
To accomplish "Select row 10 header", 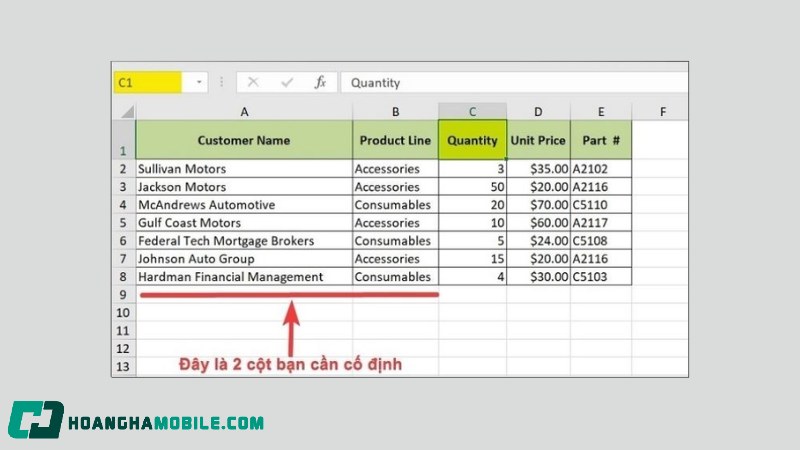I will 123,312.
